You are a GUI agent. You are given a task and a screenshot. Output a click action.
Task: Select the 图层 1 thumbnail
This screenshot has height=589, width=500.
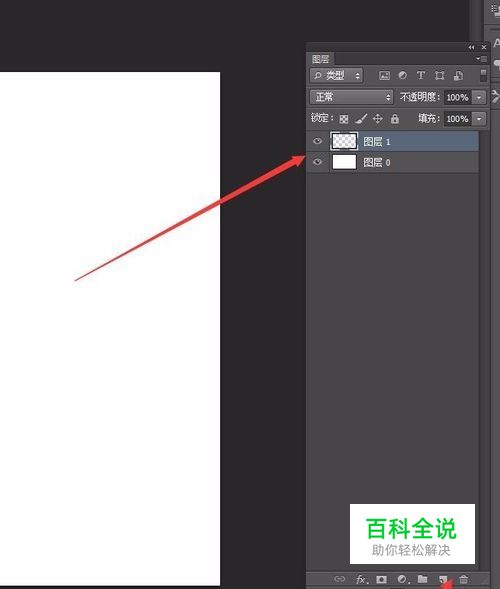(344, 141)
